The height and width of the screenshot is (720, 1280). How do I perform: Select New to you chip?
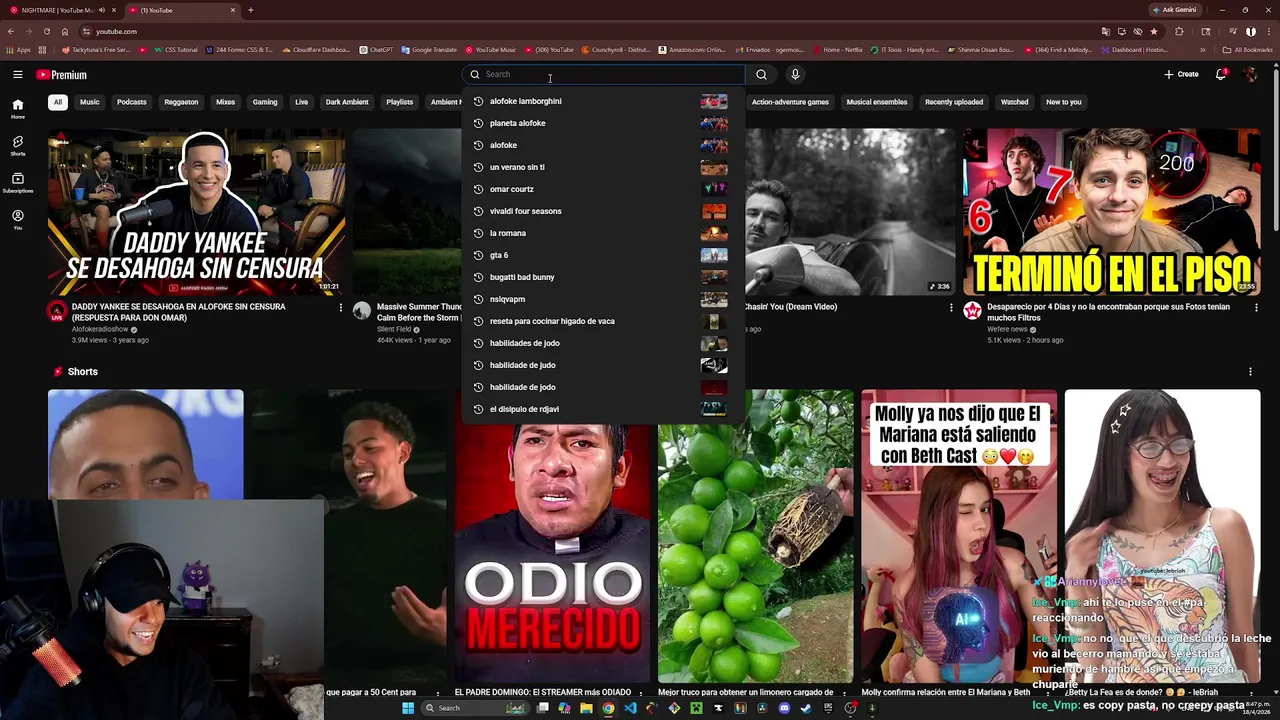tap(1063, 102)
